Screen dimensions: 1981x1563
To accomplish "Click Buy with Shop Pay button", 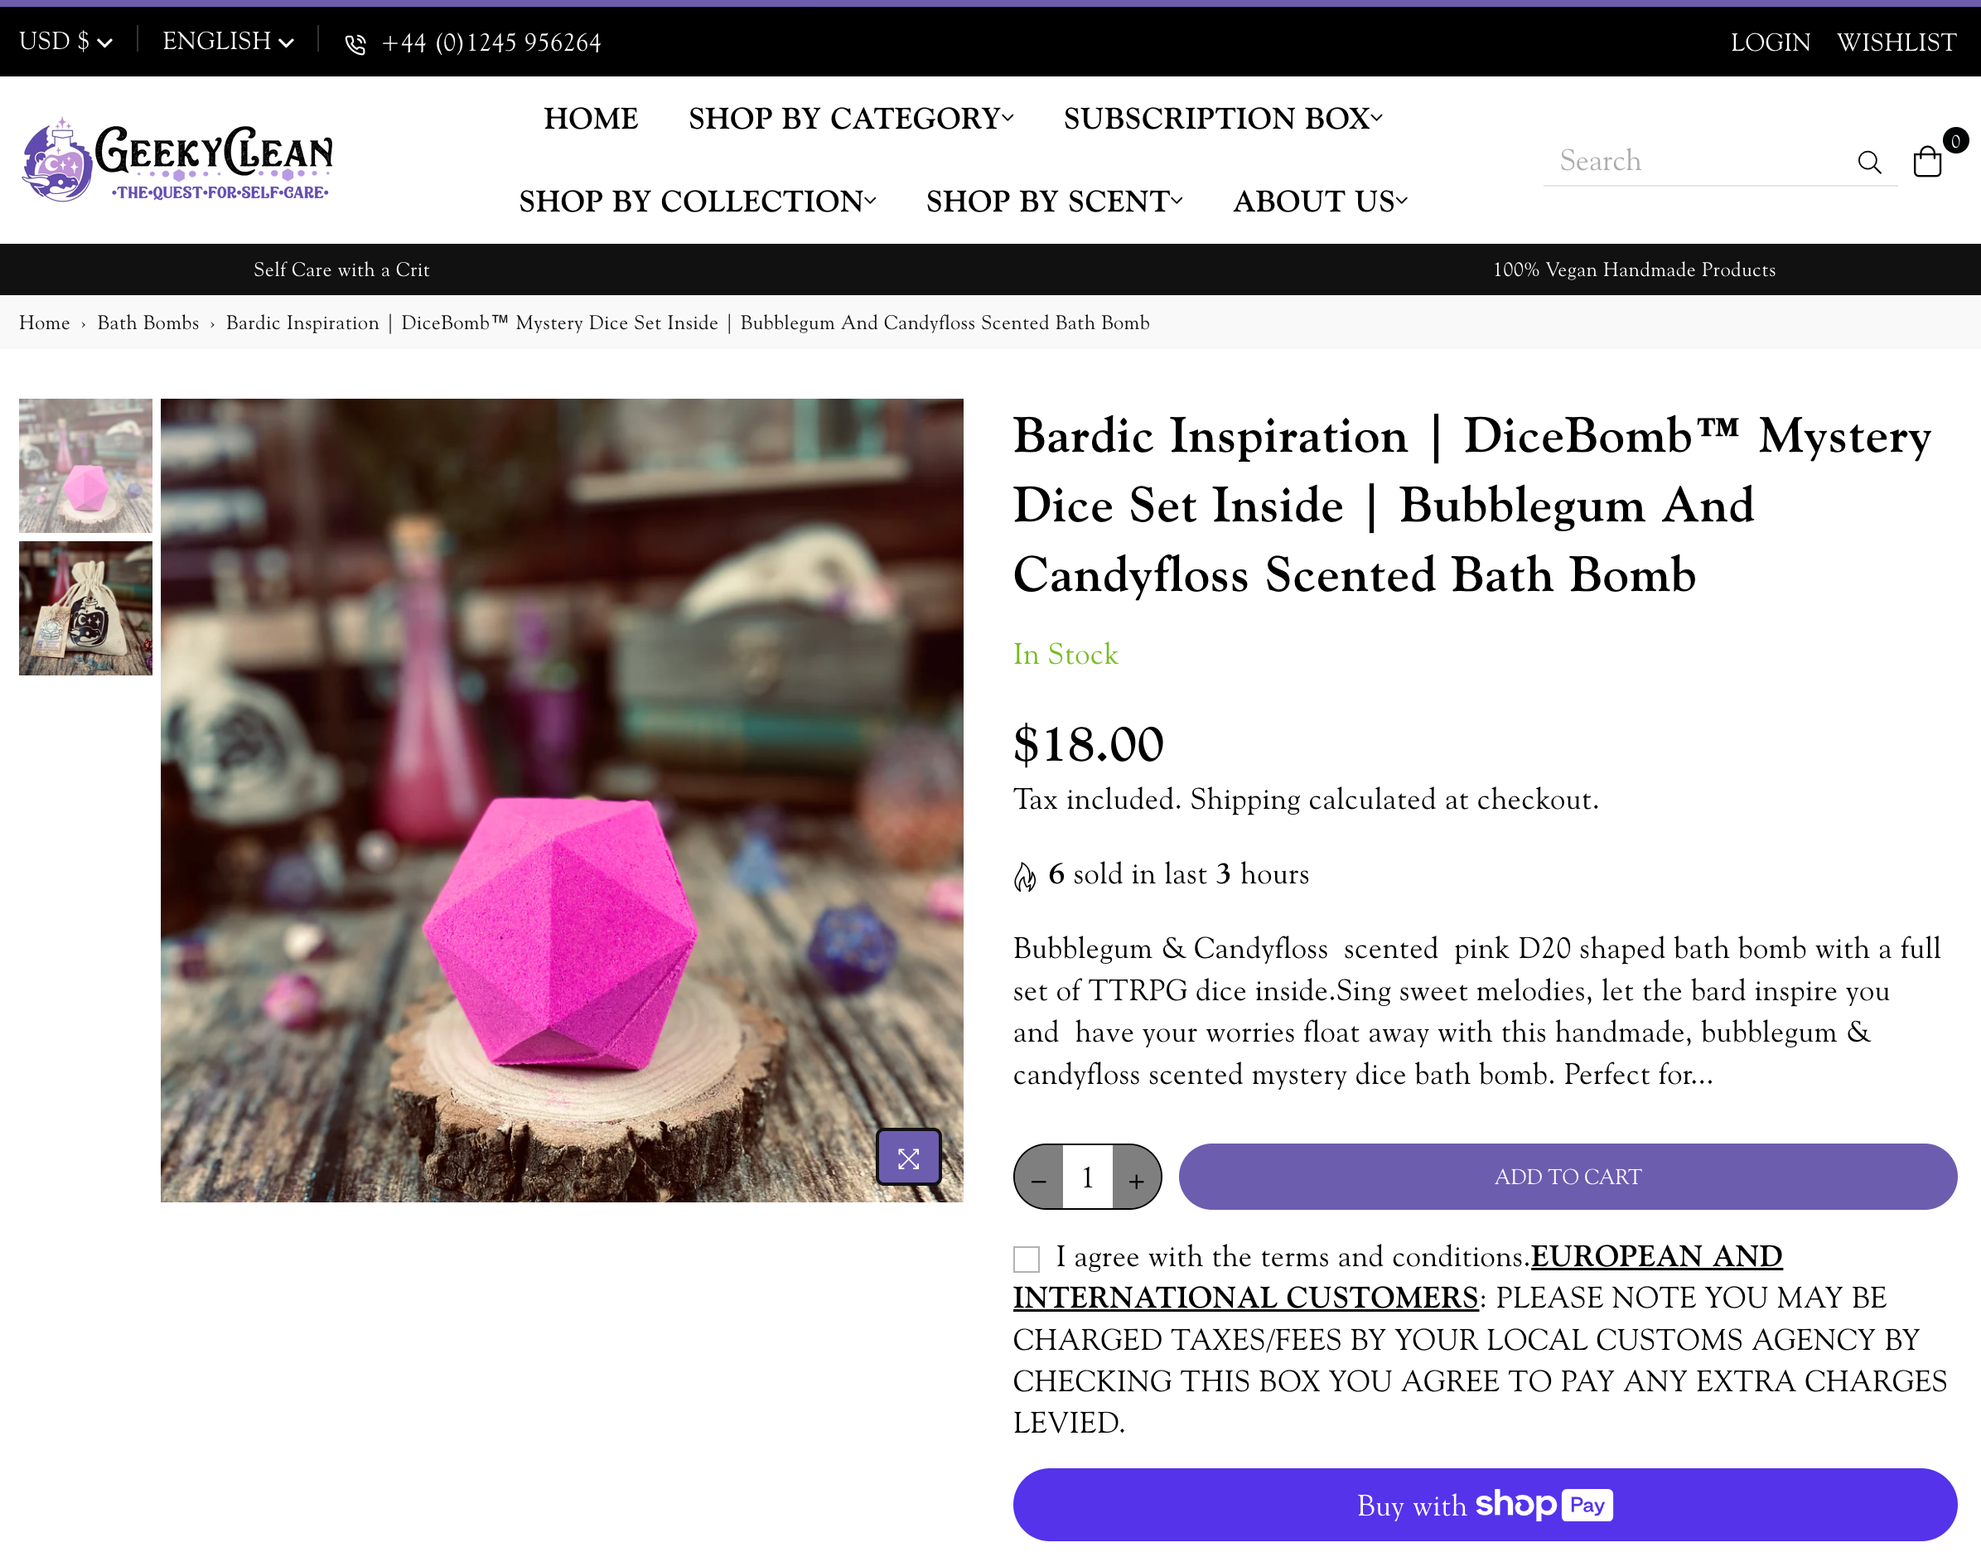I will [1484, 1505].
